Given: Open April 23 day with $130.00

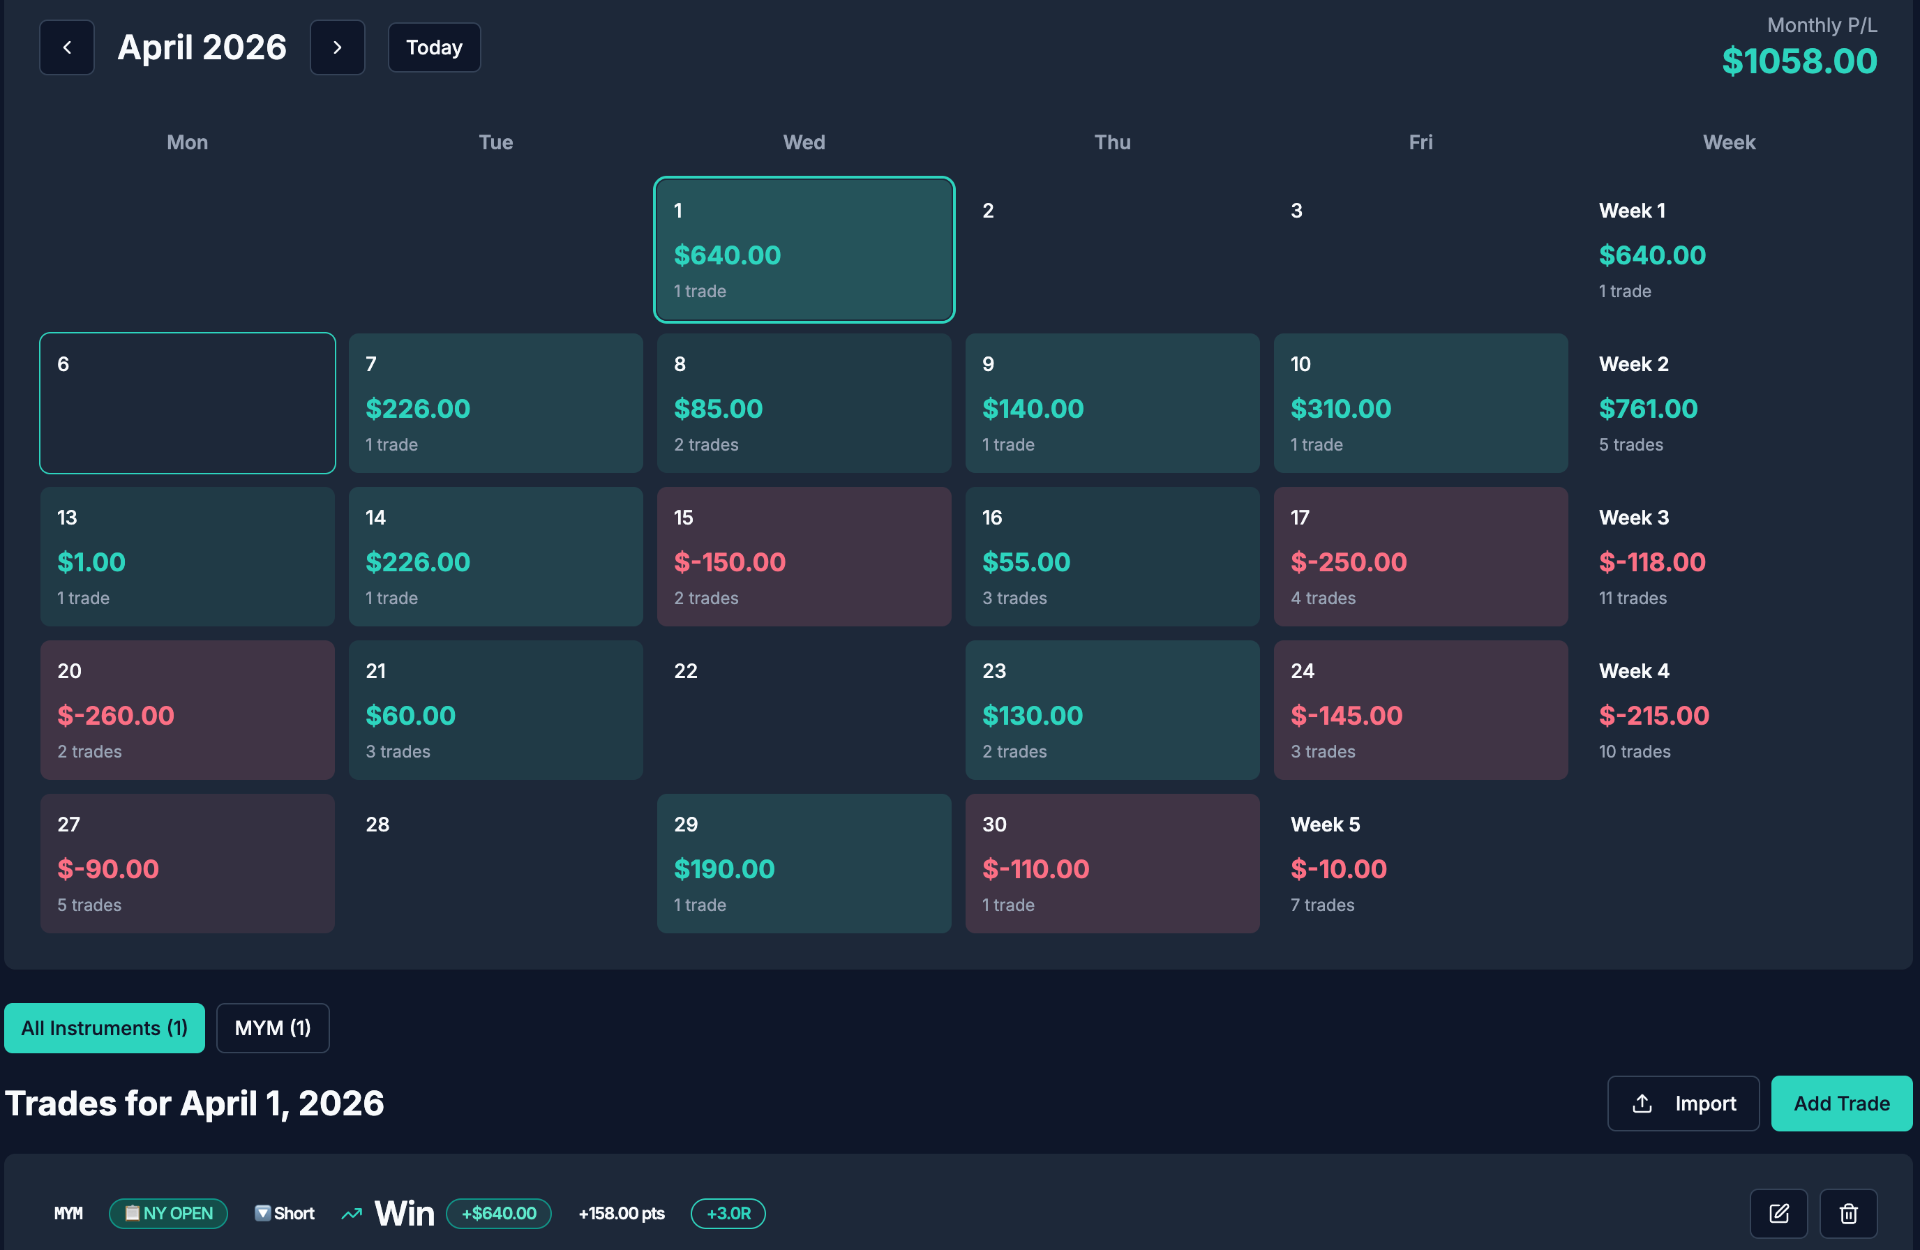Looking at the screenshot, I should tap(1112, 710).
